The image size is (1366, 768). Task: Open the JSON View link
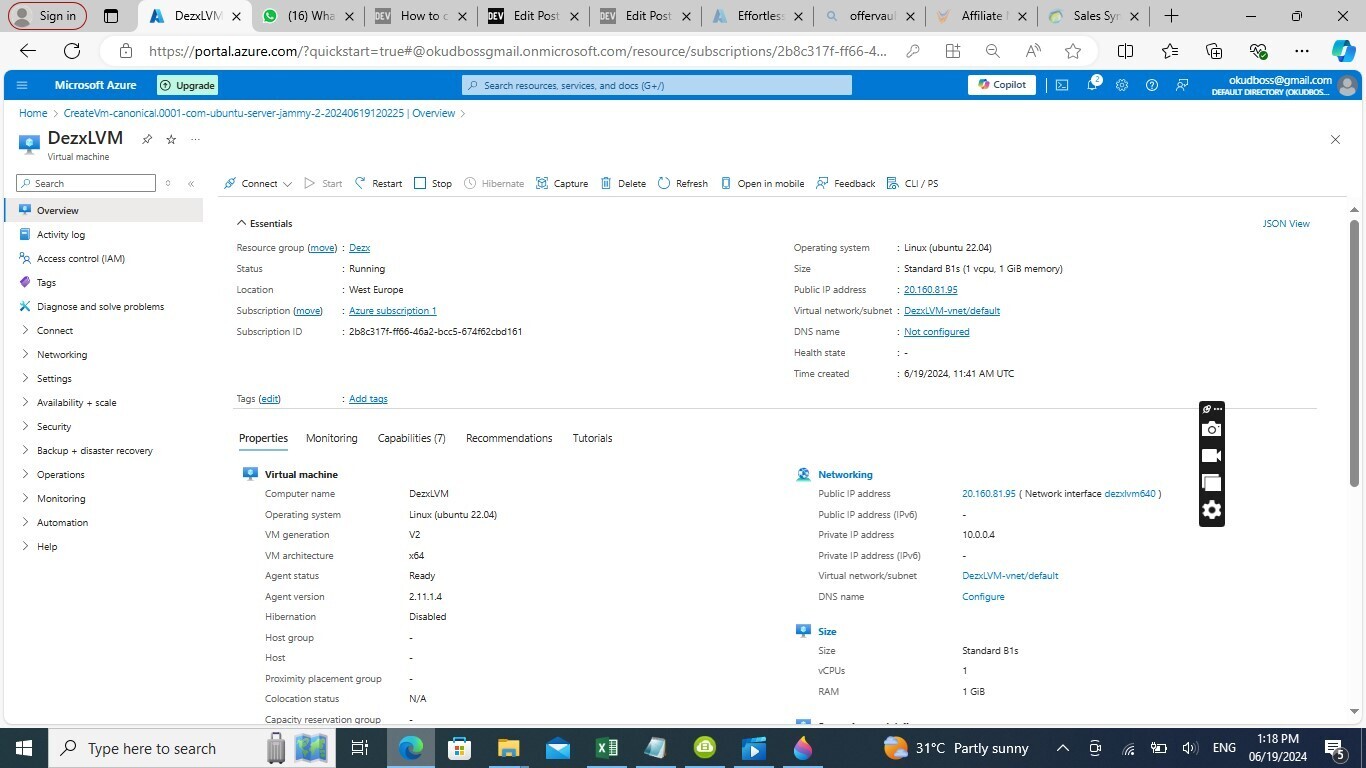pyautogui.click(x=1286, y=223)
